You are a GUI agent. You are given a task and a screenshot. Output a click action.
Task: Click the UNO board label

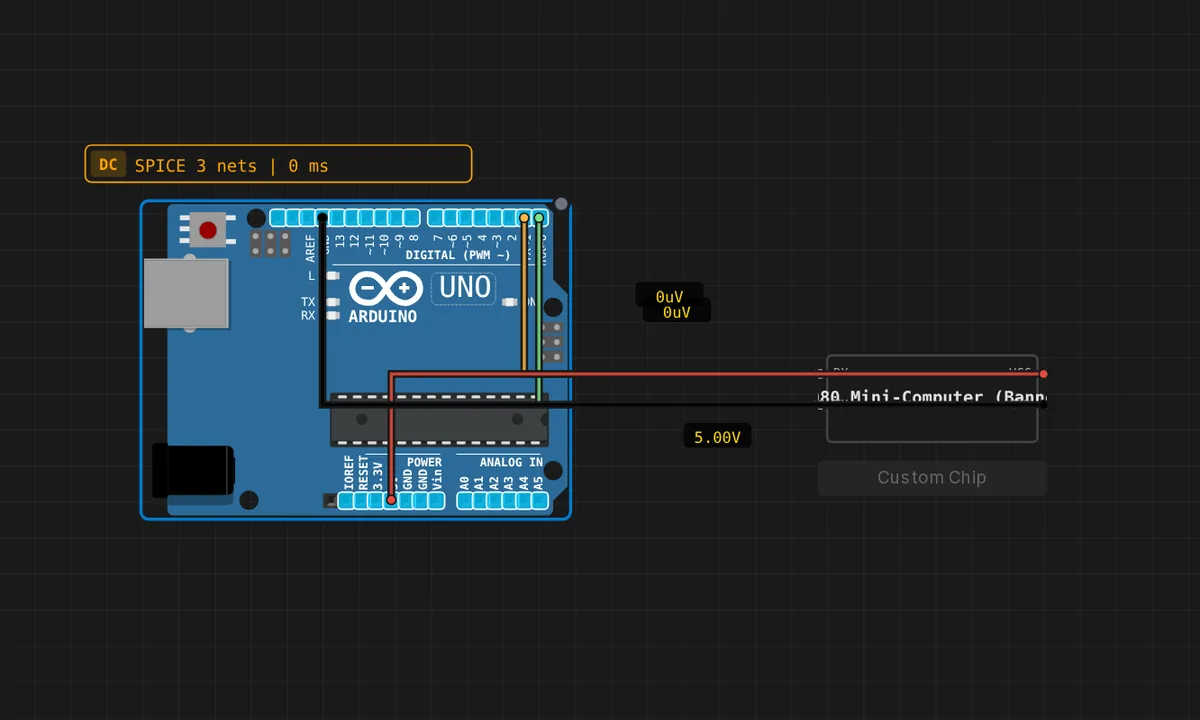[x=466, y=288]
